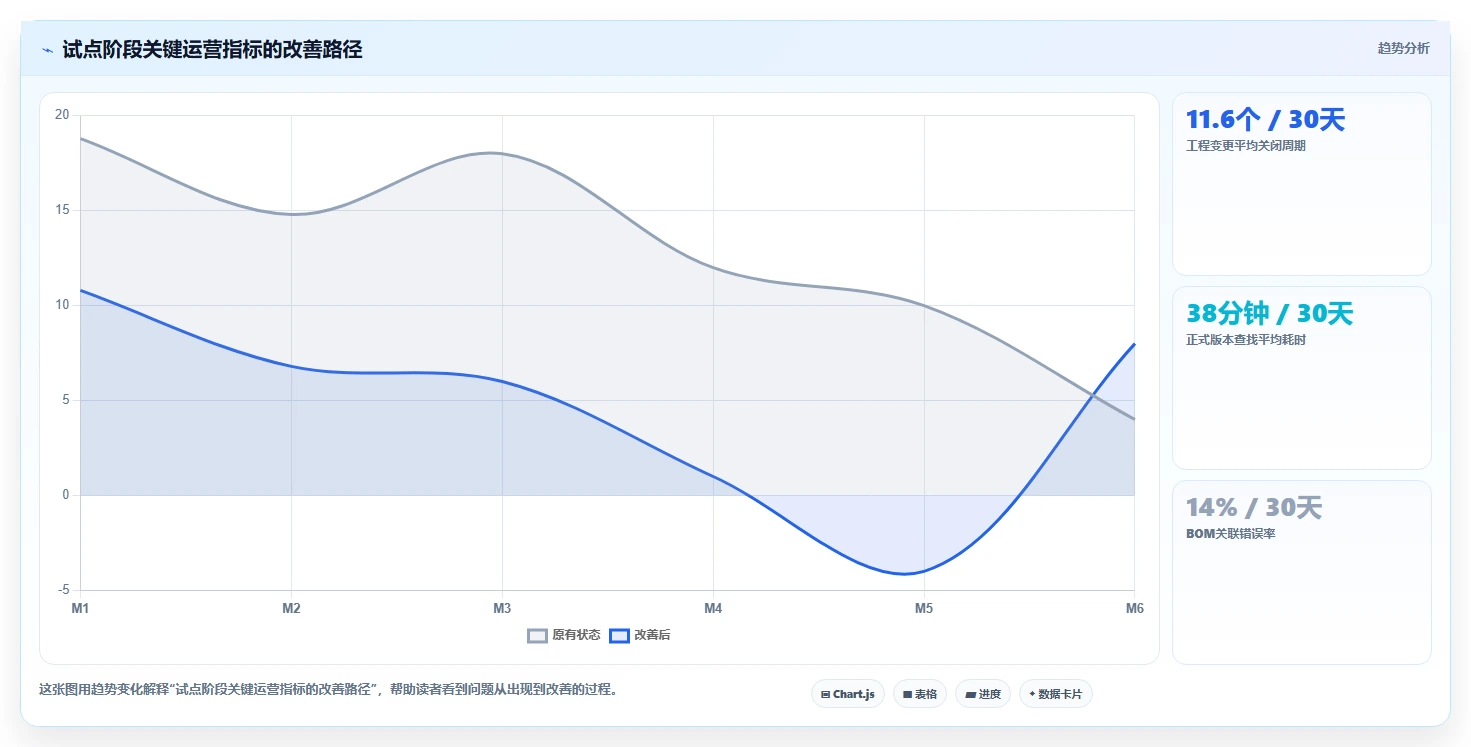
Task: Click the title 试点阶段关键运营指标的改善路径
Action: [x=212, y=49]
